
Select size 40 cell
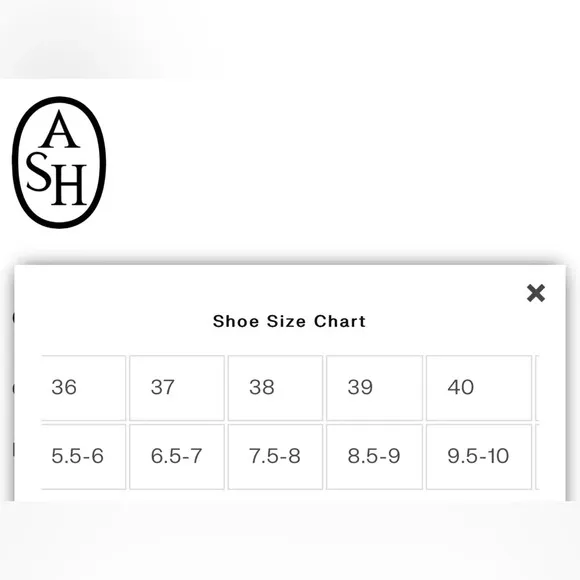pos(479,388)
